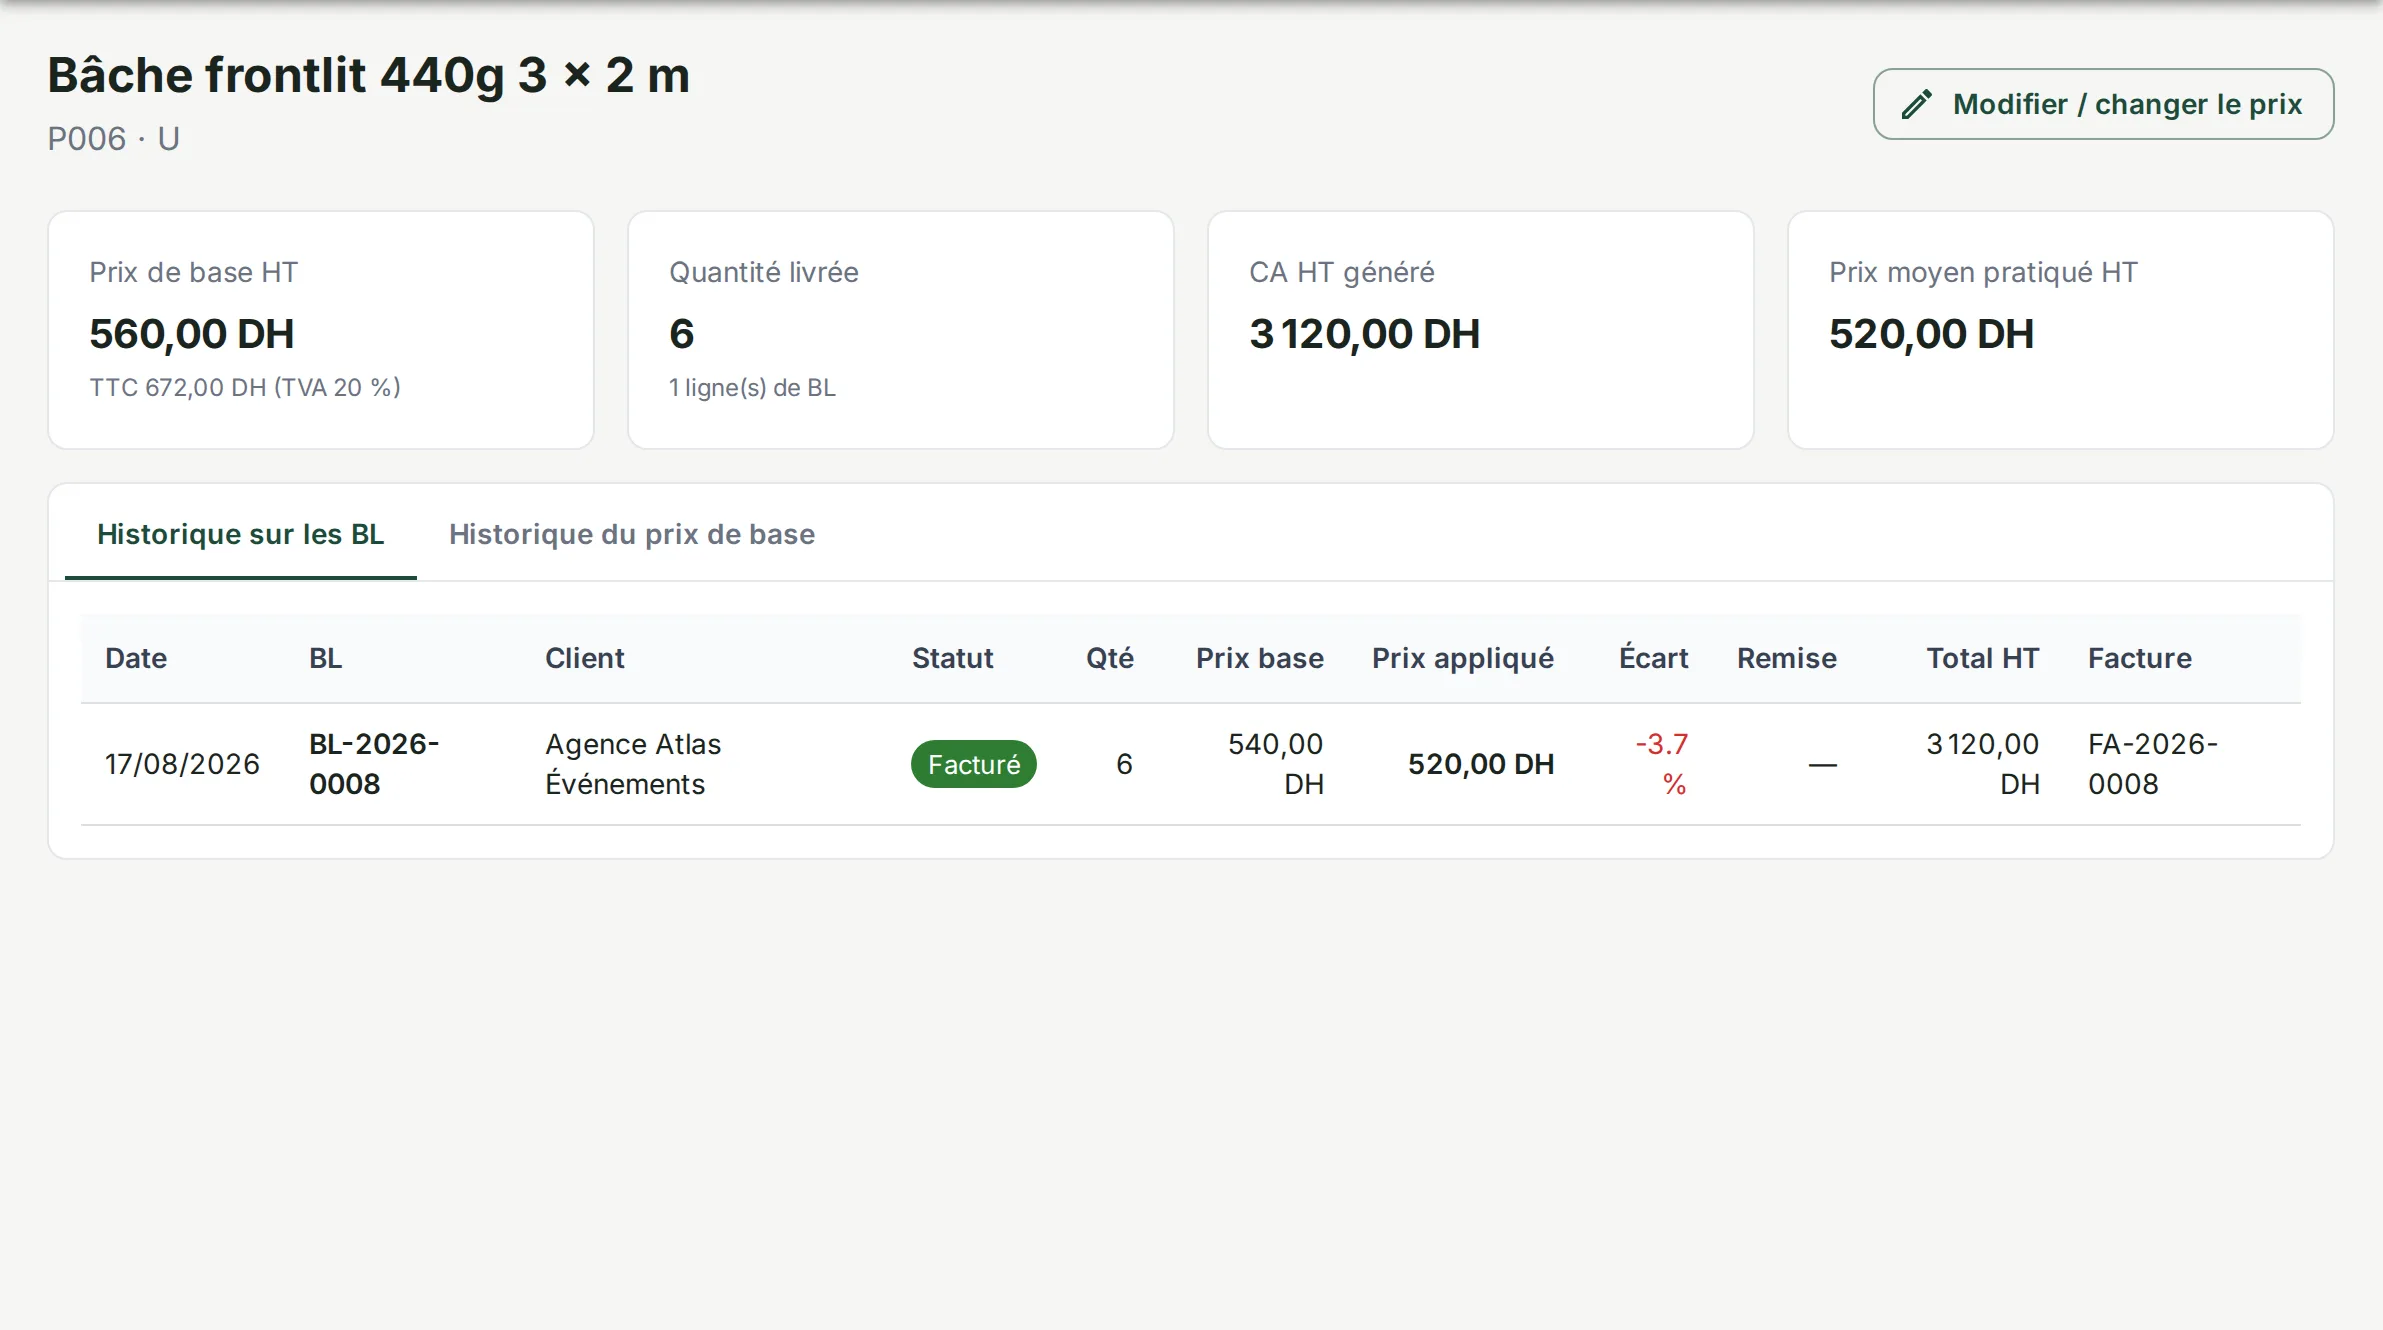Select client Agence Atlas Événements
The width and height of the screenshot is (2383, 1330).
(632, 764)
